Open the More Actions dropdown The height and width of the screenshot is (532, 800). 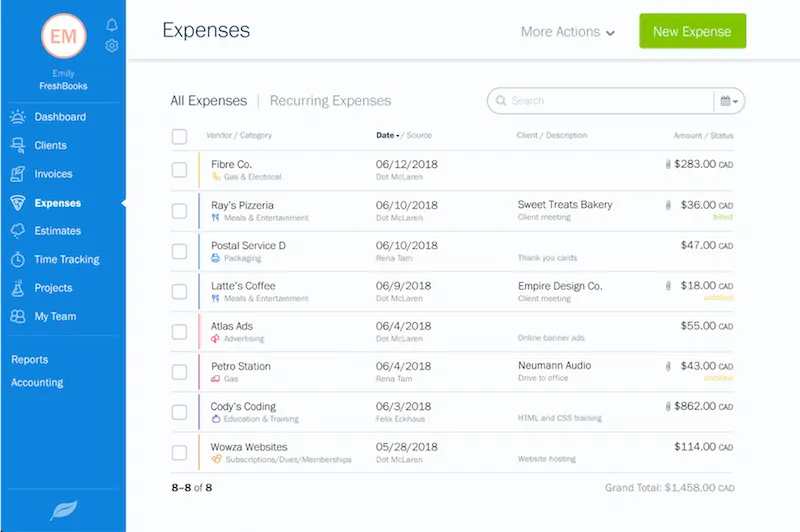tap(567, 32)
